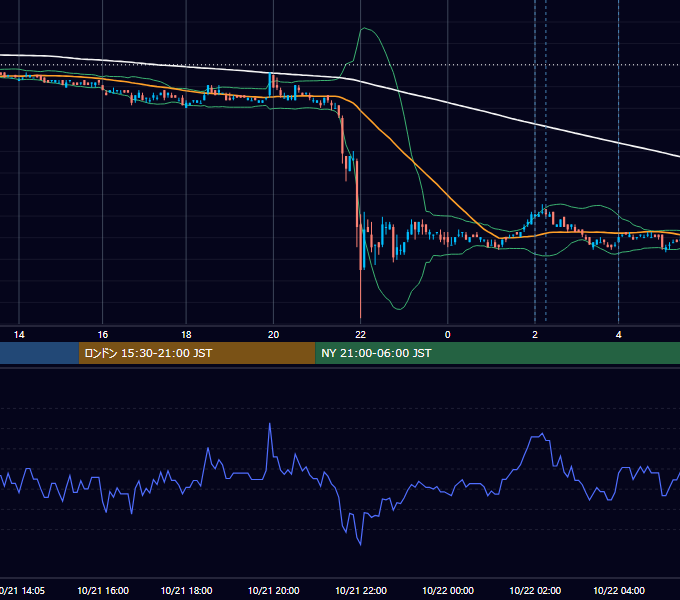Click the time axis label 4
Viewport: 680px width, 600px height.
click(618, 335)
